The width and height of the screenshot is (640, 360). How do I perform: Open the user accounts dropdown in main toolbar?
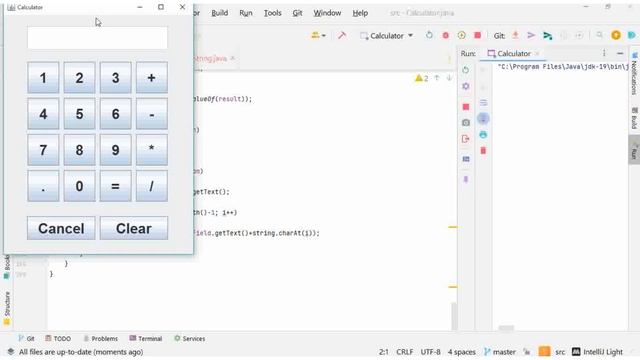[318, 36]
